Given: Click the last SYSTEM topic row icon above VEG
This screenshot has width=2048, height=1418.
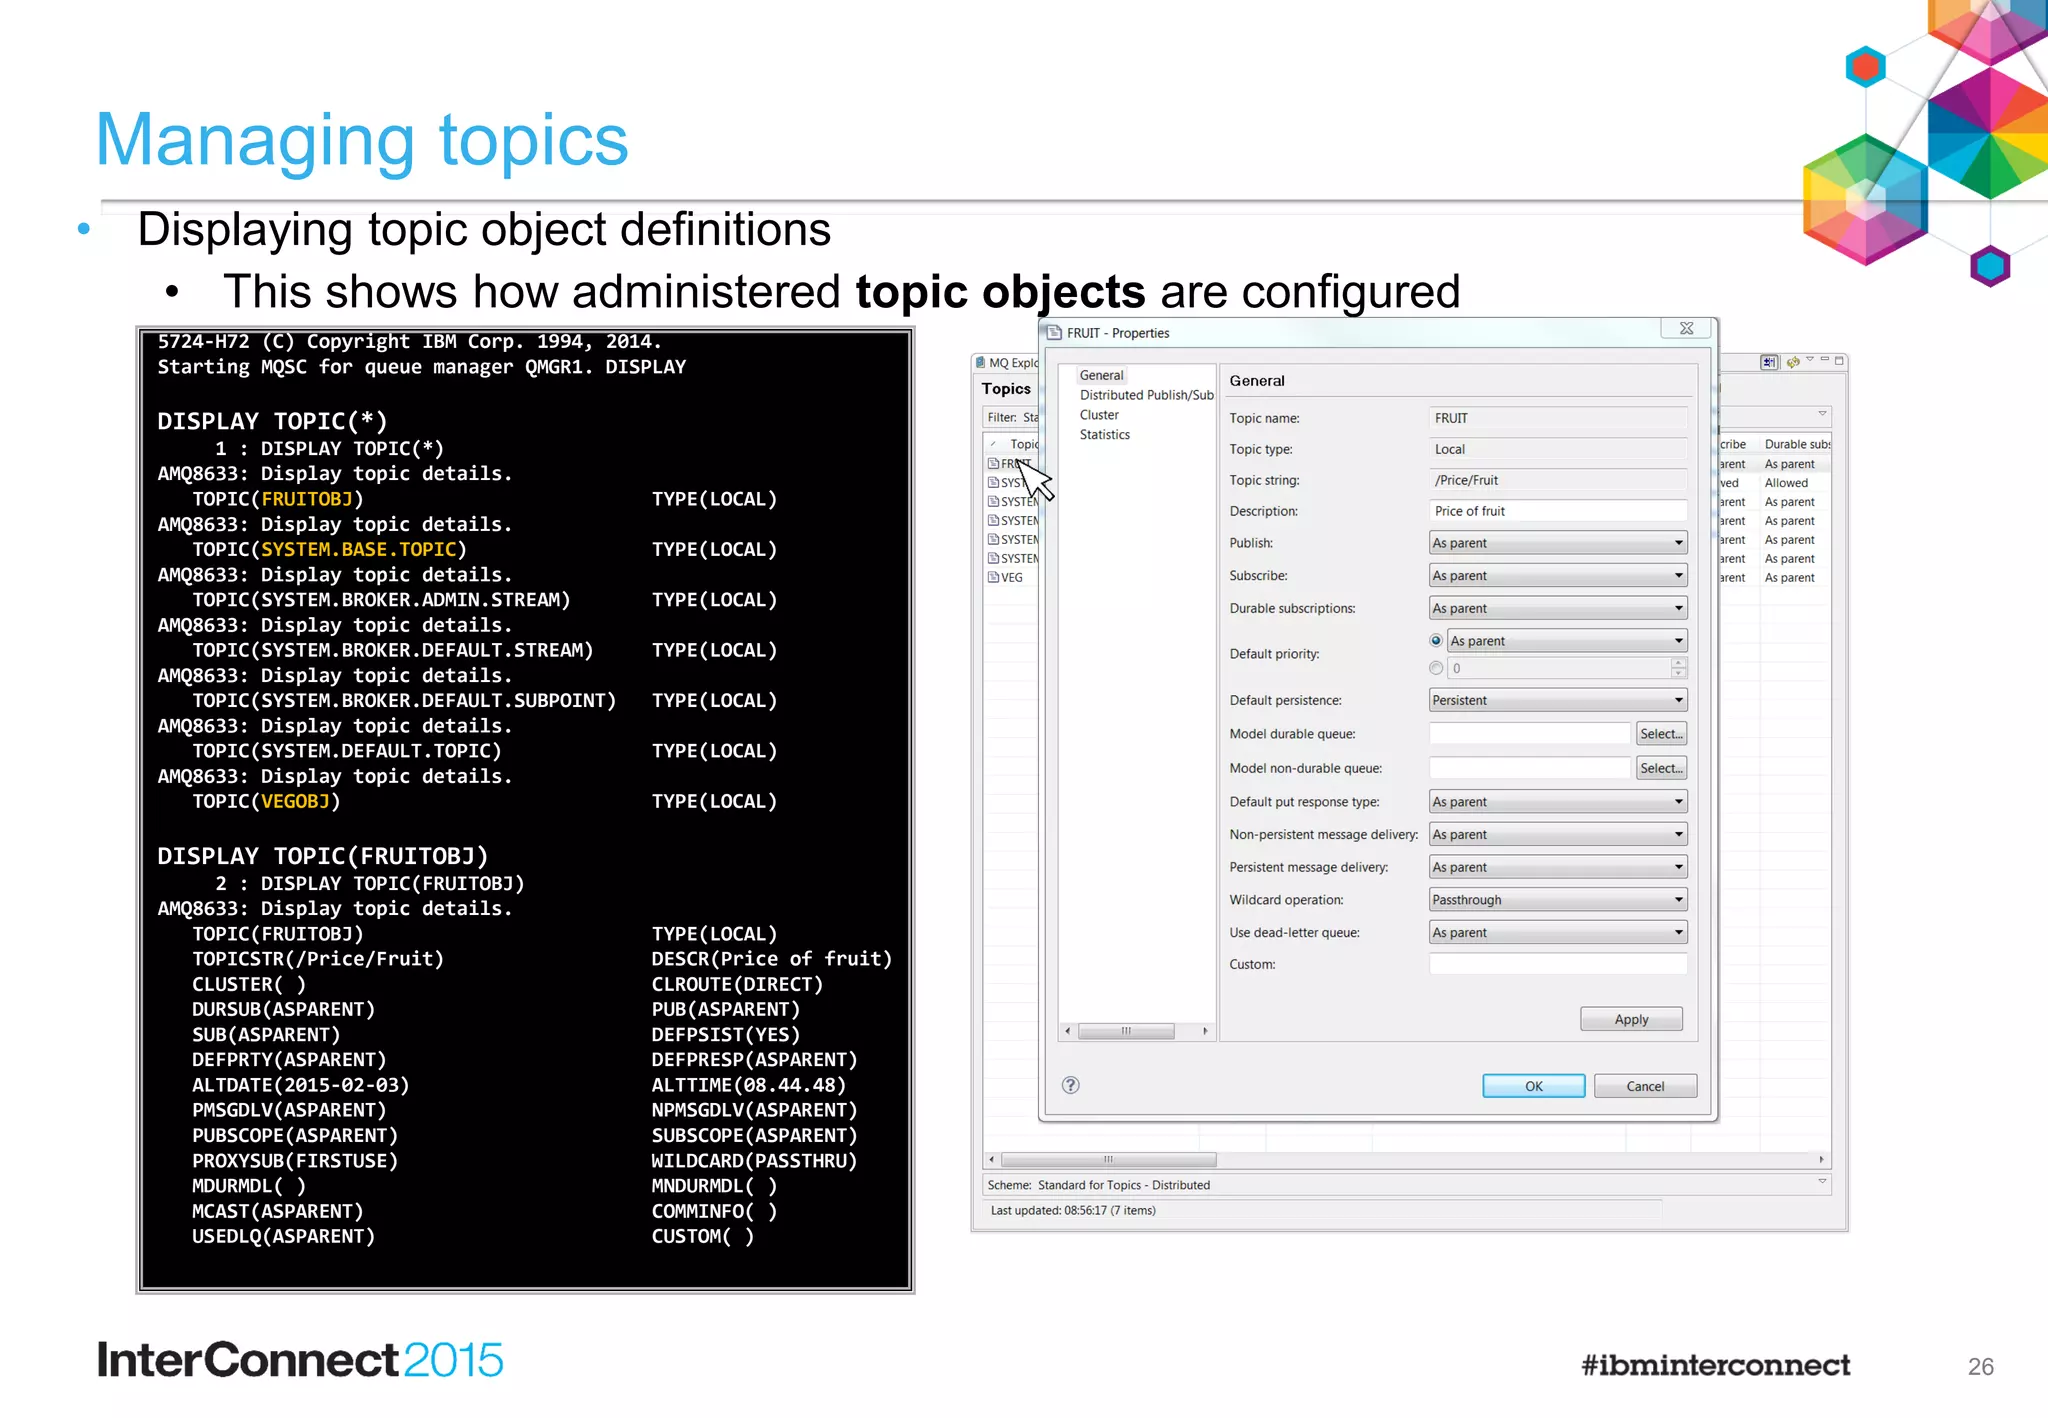Looking at the screenshot, I should click(x=993, y=558).
